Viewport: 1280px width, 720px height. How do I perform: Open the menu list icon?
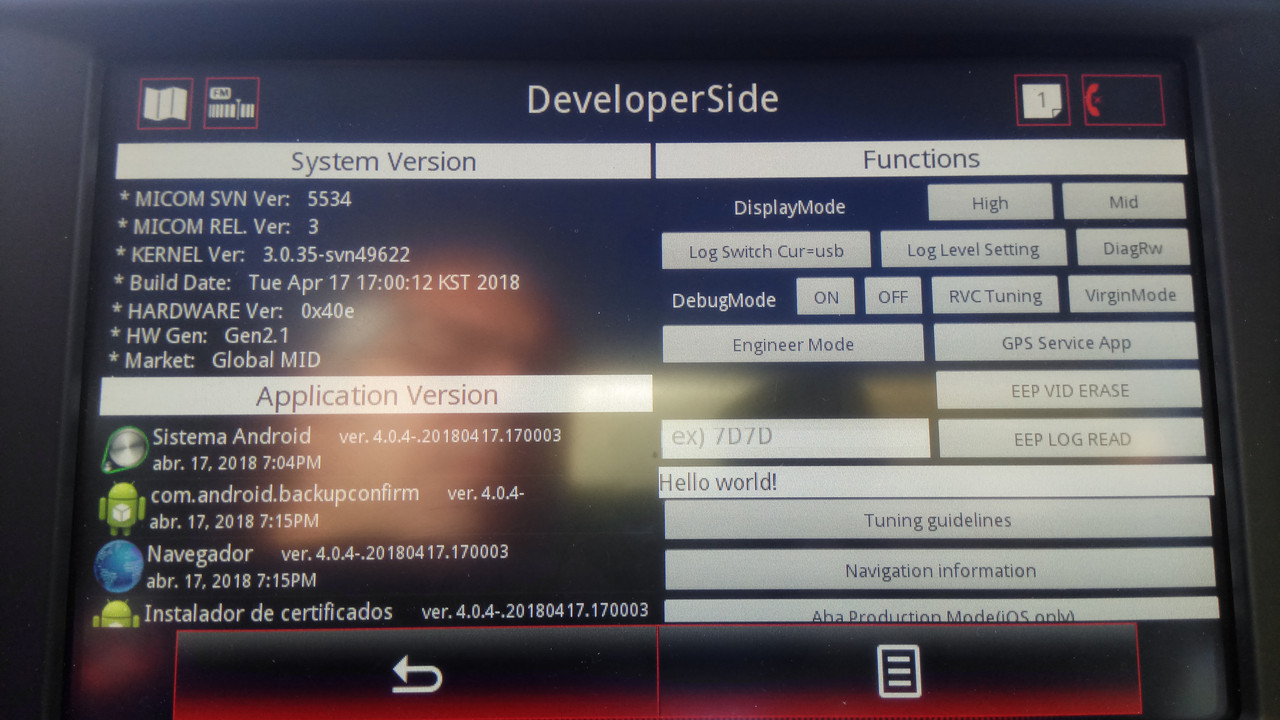coord(898,670)
